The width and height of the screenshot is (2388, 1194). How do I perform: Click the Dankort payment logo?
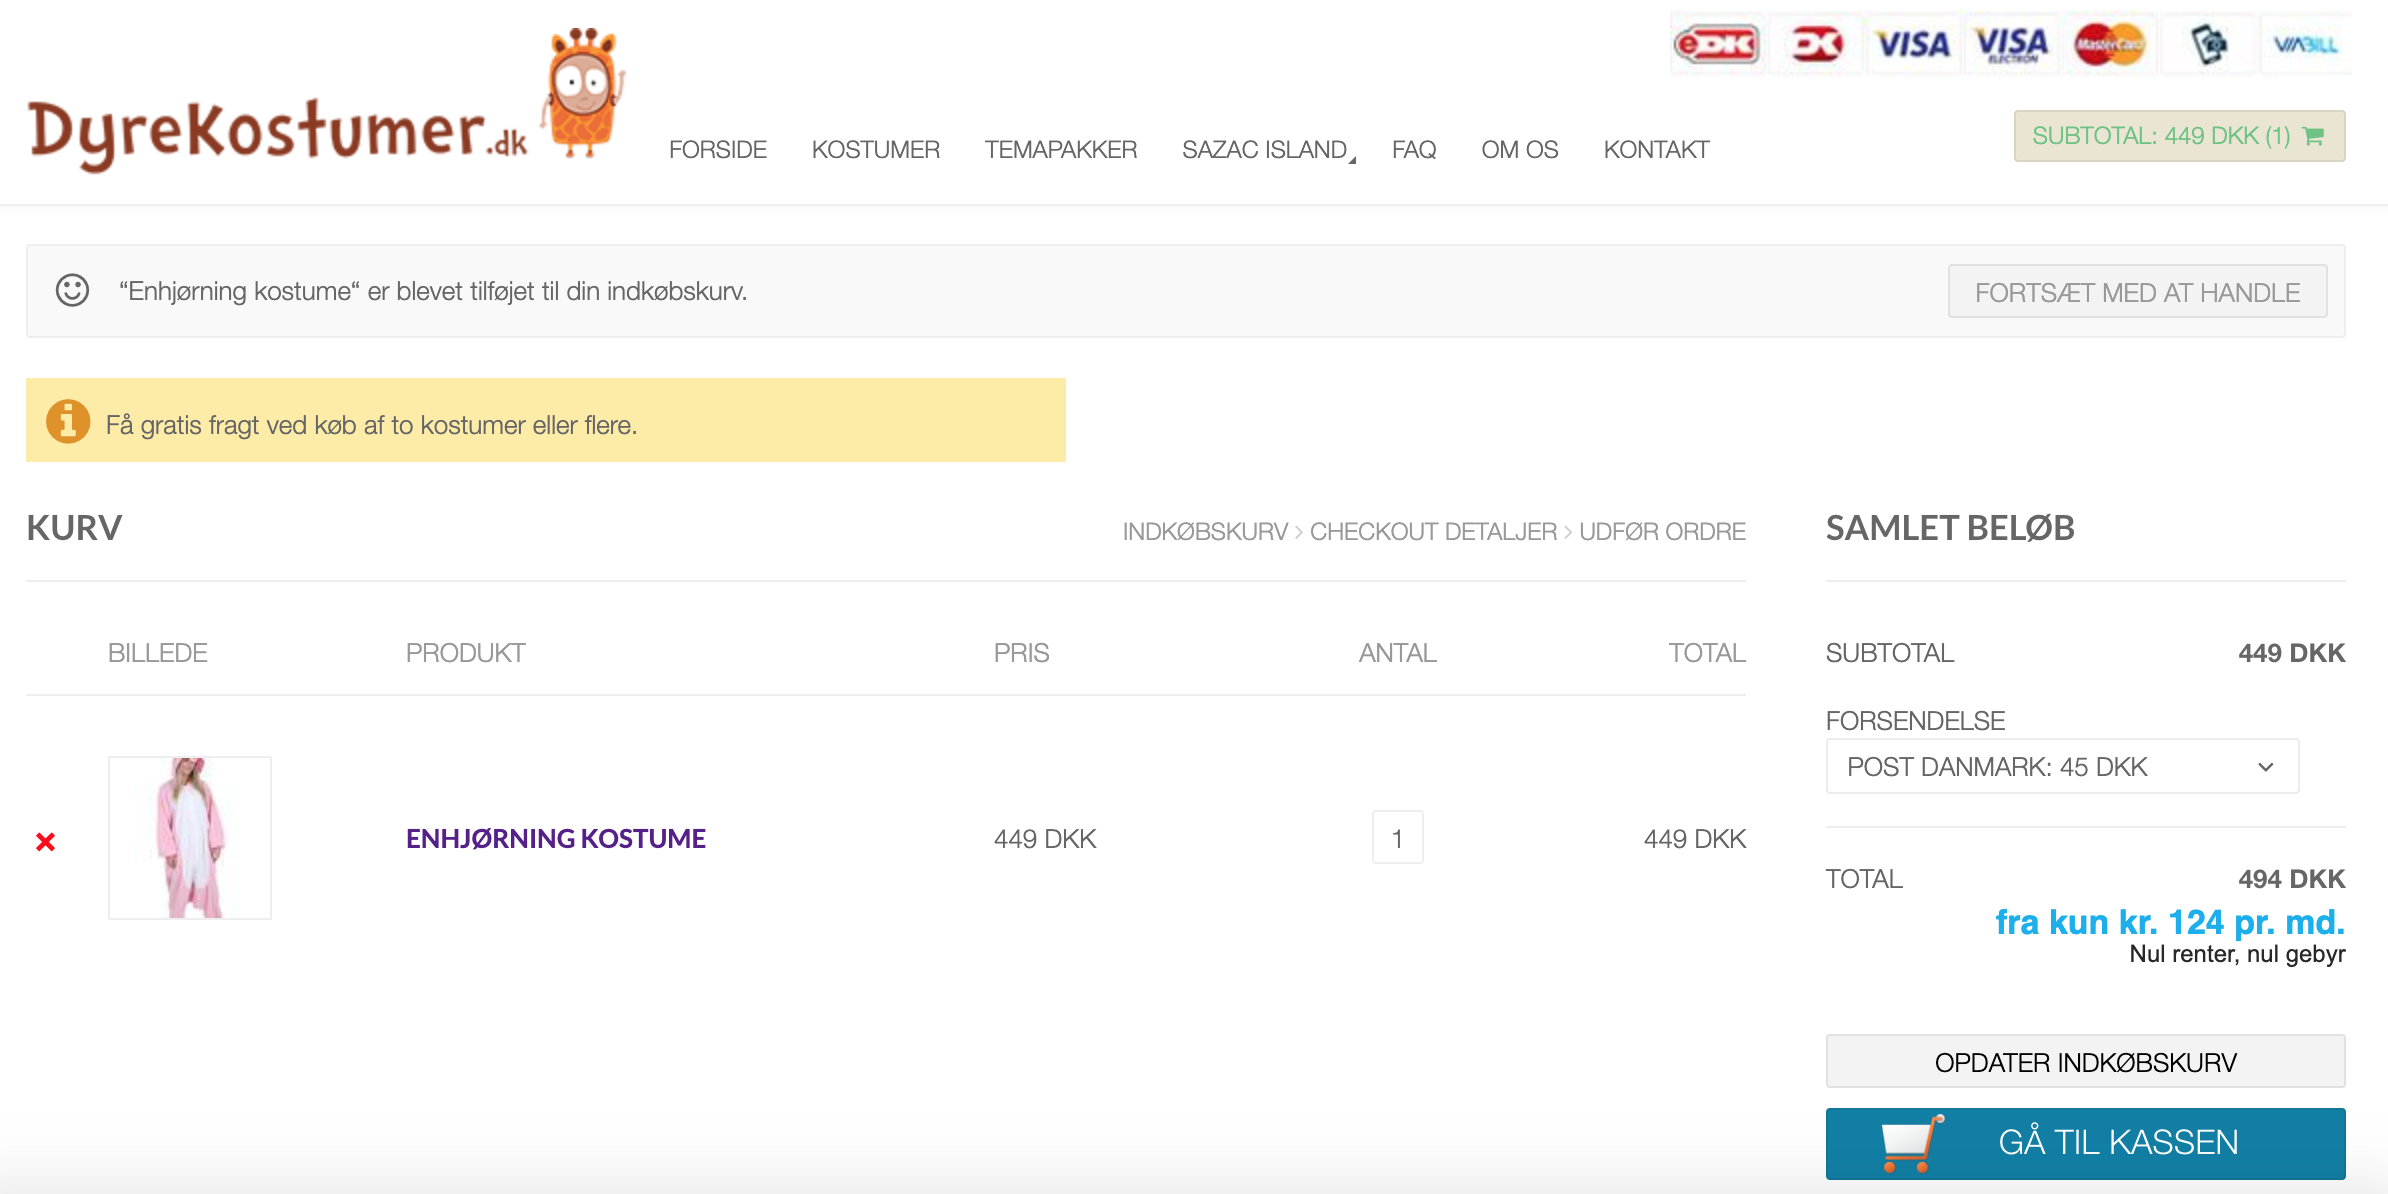(1815, 45)
